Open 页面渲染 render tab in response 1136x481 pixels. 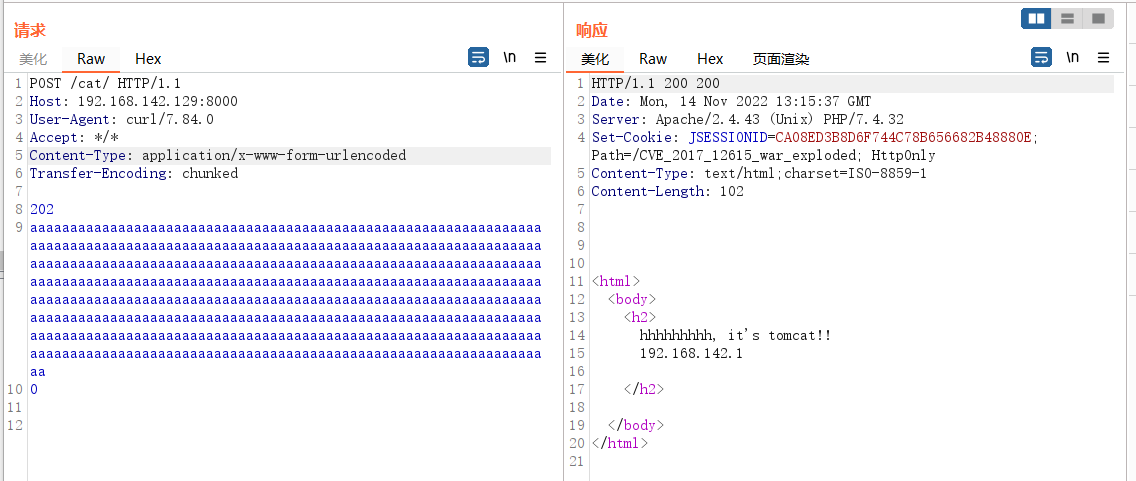(781, 59)
